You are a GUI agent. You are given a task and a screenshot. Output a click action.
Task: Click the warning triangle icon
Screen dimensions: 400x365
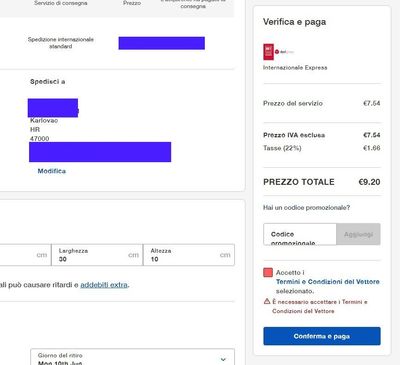(267, 301)
